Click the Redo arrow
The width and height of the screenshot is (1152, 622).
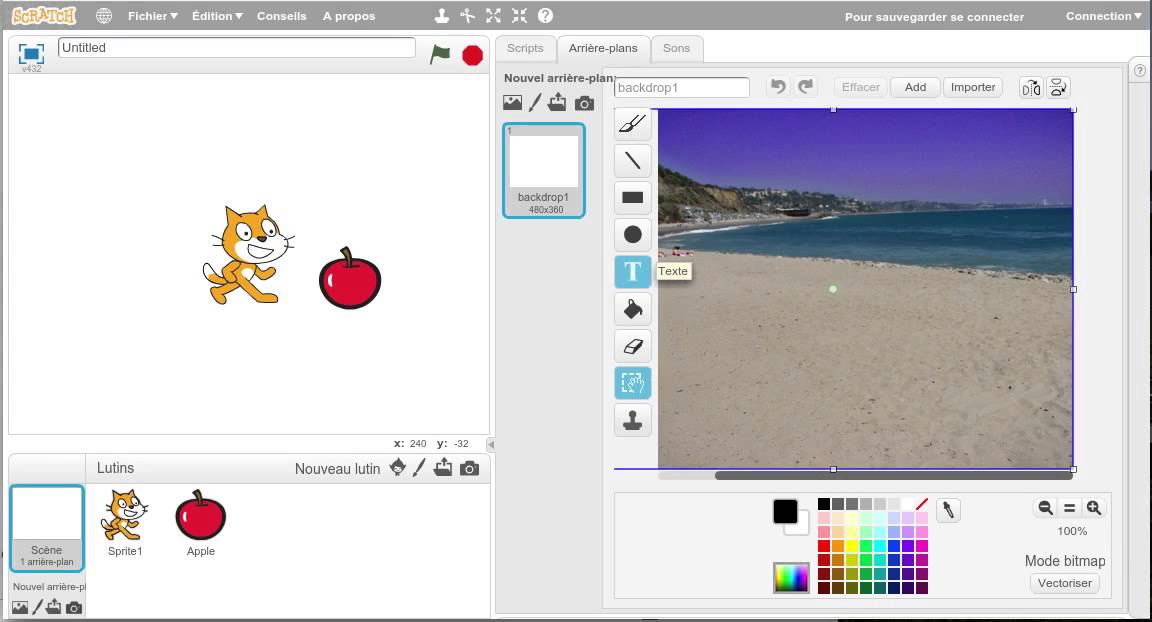[806, 87]
